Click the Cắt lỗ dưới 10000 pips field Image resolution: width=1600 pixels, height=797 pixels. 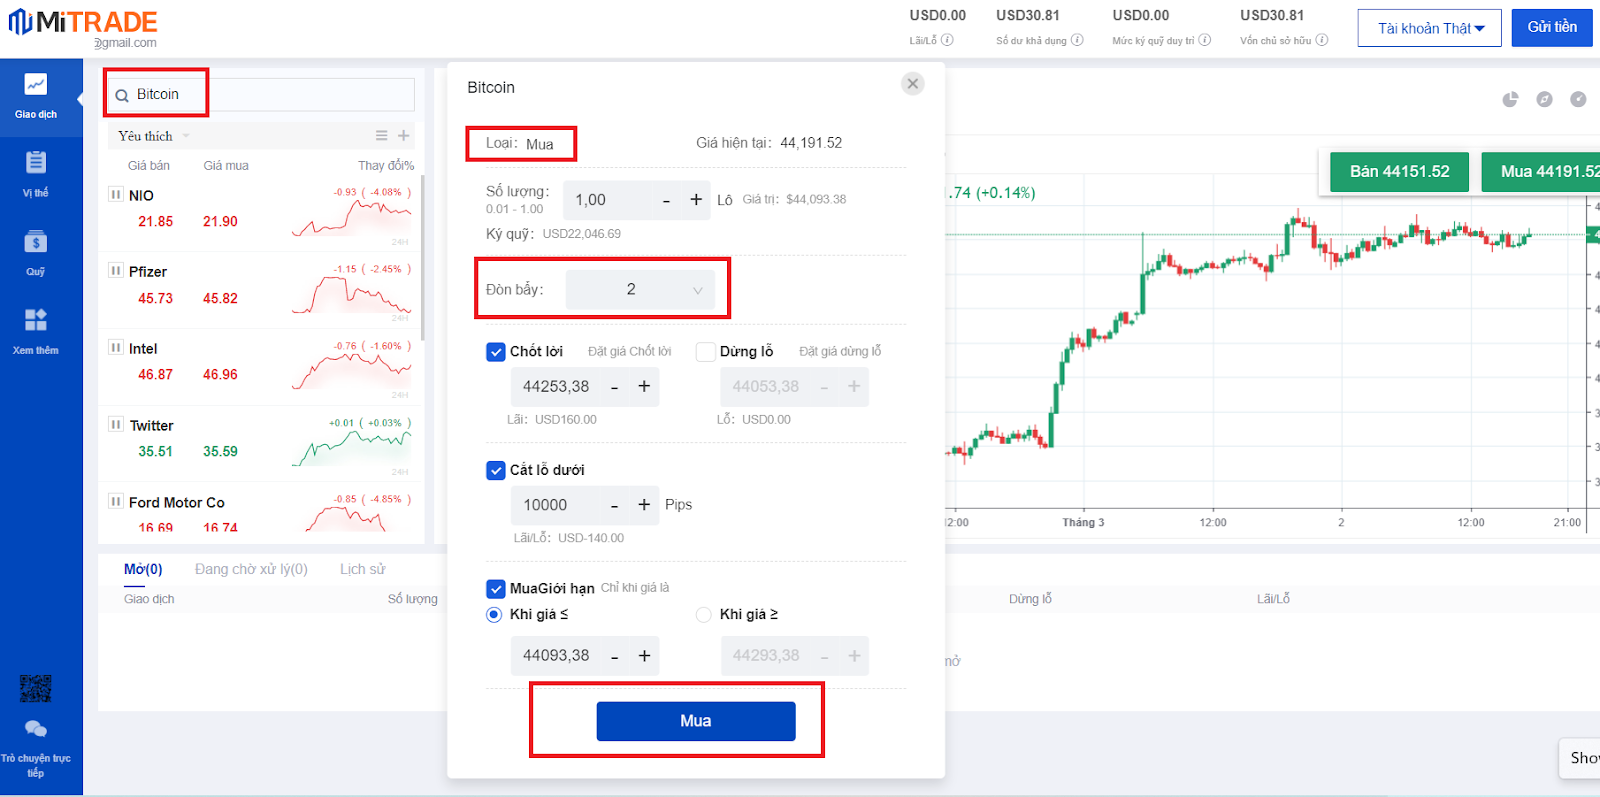tap(556, 505)
